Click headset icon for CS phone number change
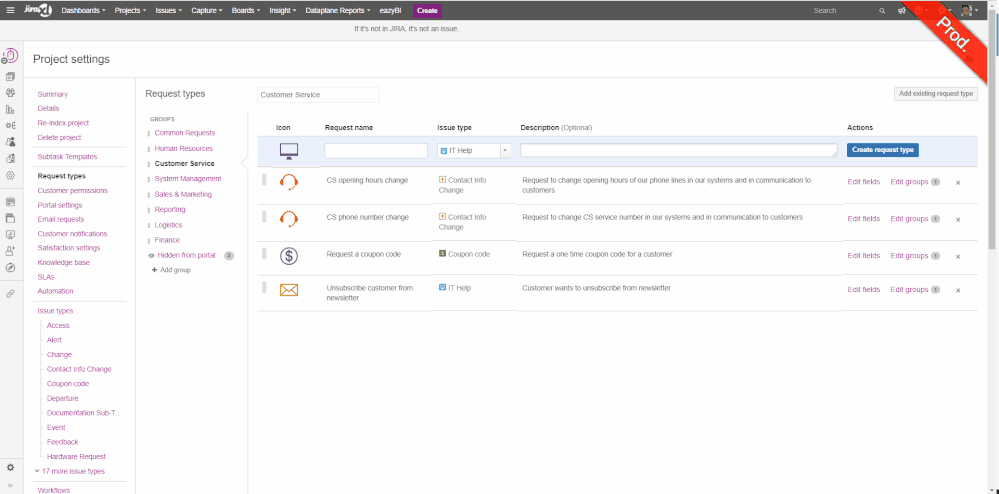Viewport: 999px width, 494px height. pyautogui.click(x=289, y=219)
